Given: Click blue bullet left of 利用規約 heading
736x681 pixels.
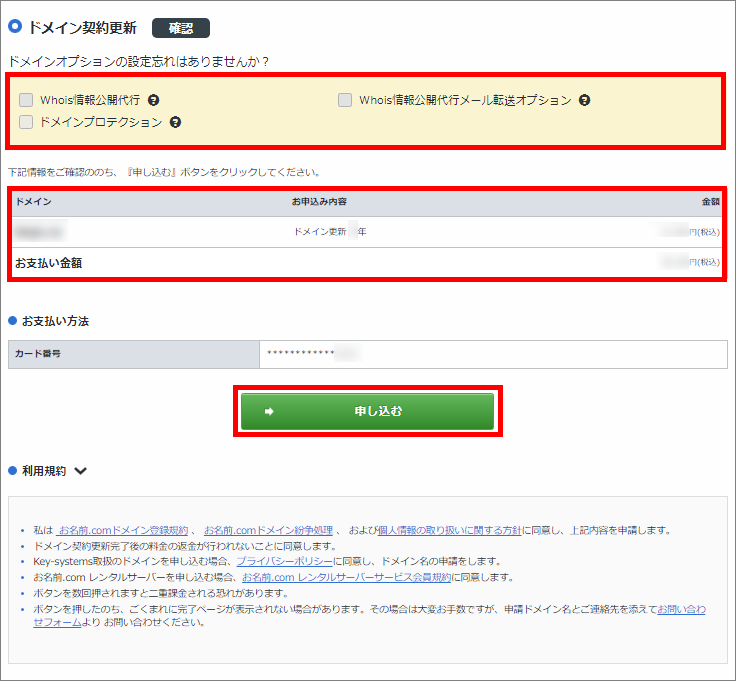Looking at the screenshot, I should [x=13, y=470].
